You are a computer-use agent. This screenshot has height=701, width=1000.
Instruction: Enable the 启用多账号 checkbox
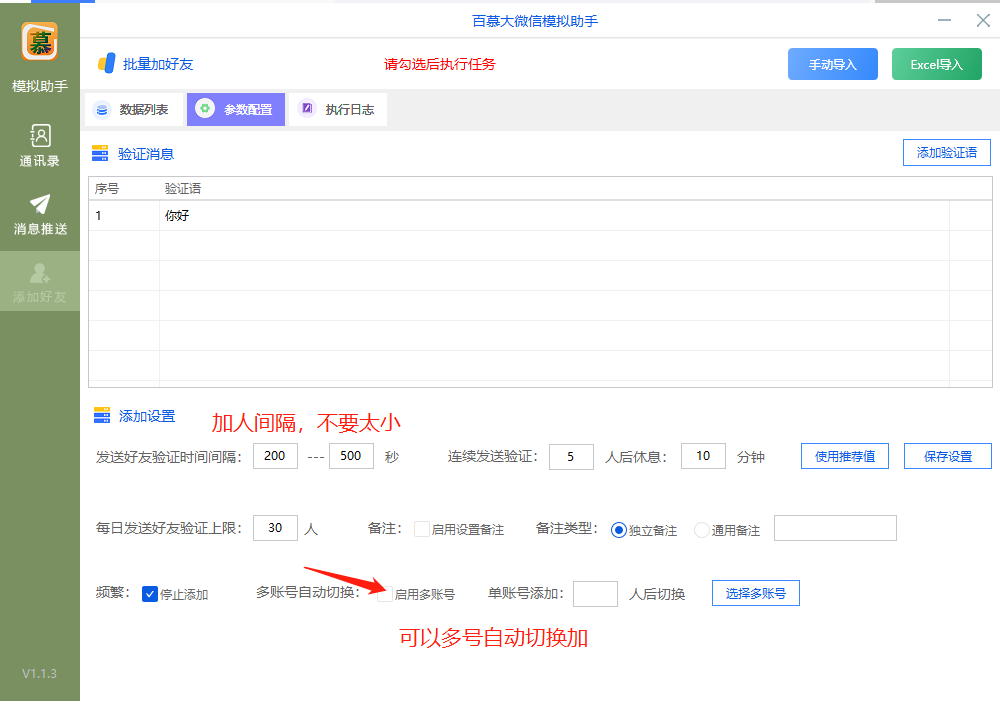click(385, 593)
